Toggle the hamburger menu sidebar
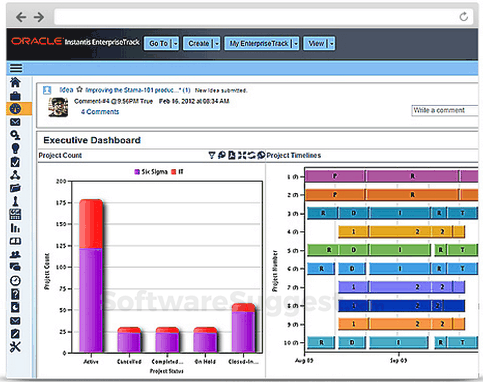The width and height of the screenshot is (483, 382). point(16,68)
